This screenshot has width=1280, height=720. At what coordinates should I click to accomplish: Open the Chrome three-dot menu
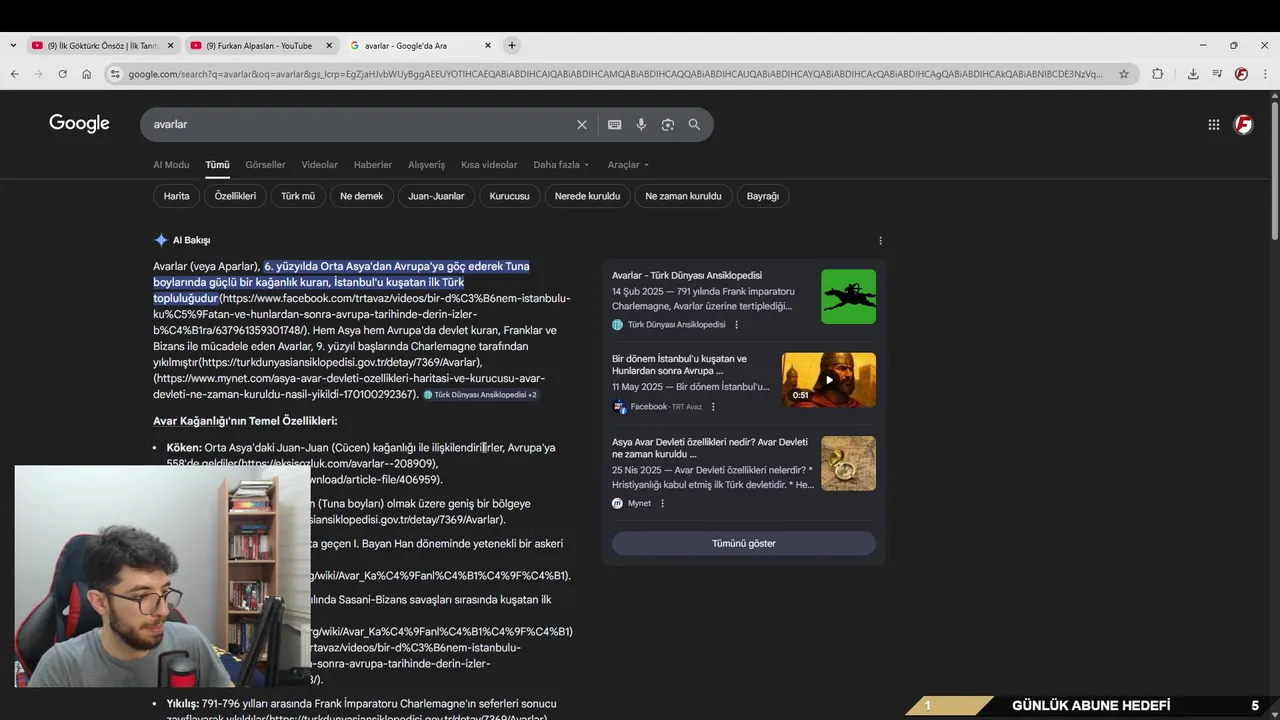point(1265,74)
